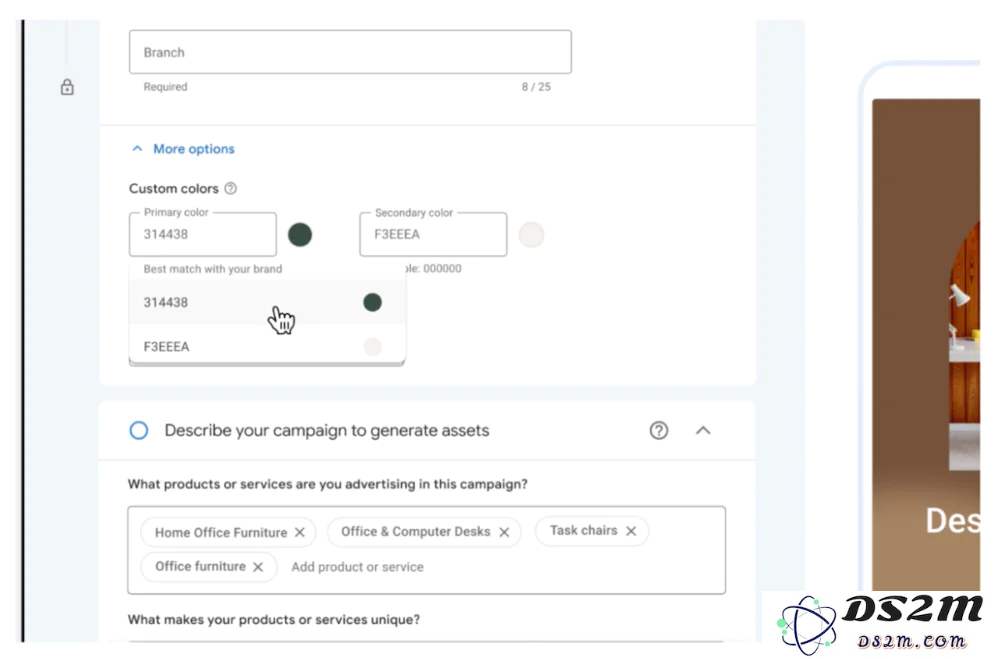Click the lock icon in left sidebar
This screenshot has width=1000, height=659.
tap(67, 87)
